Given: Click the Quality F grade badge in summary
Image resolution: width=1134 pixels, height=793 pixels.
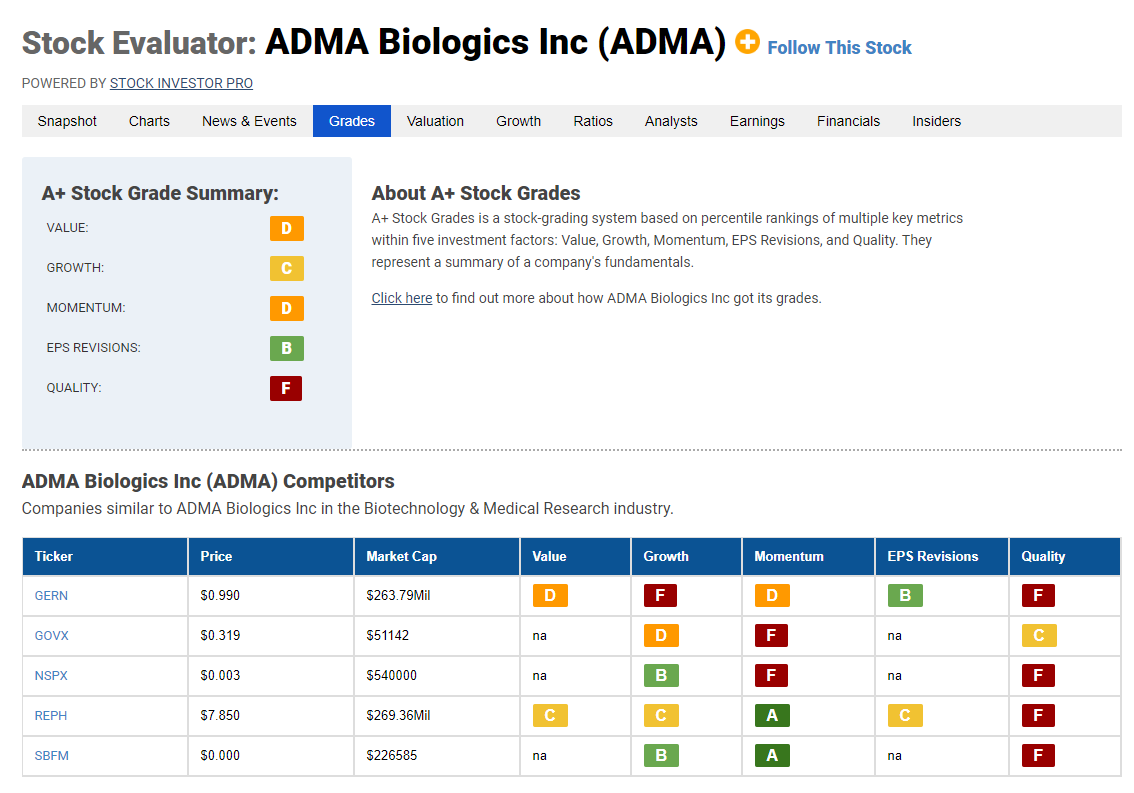Looking at the screenshot, I should point(286,389).
